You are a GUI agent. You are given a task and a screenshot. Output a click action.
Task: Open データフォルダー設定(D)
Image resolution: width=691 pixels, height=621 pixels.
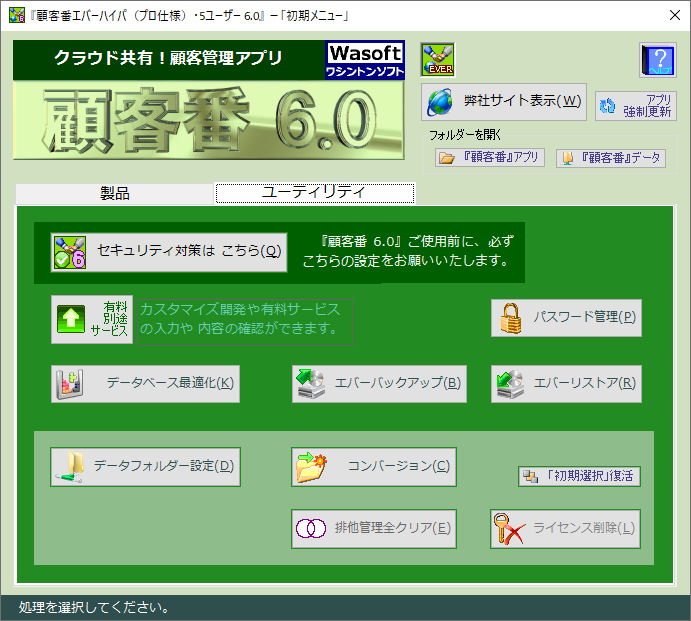pos(145,467)
